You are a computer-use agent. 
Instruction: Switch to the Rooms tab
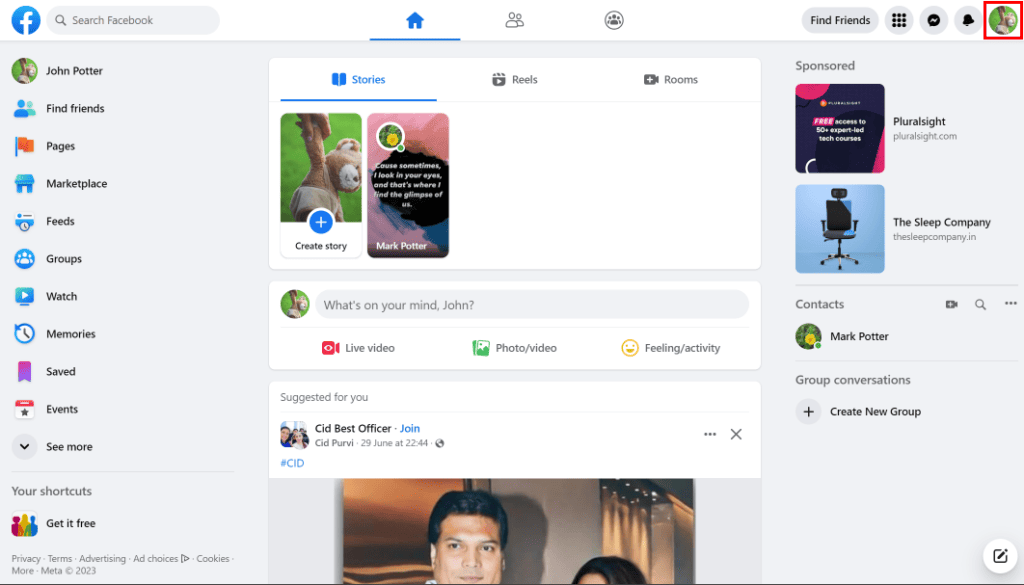(x=671, y=80)
